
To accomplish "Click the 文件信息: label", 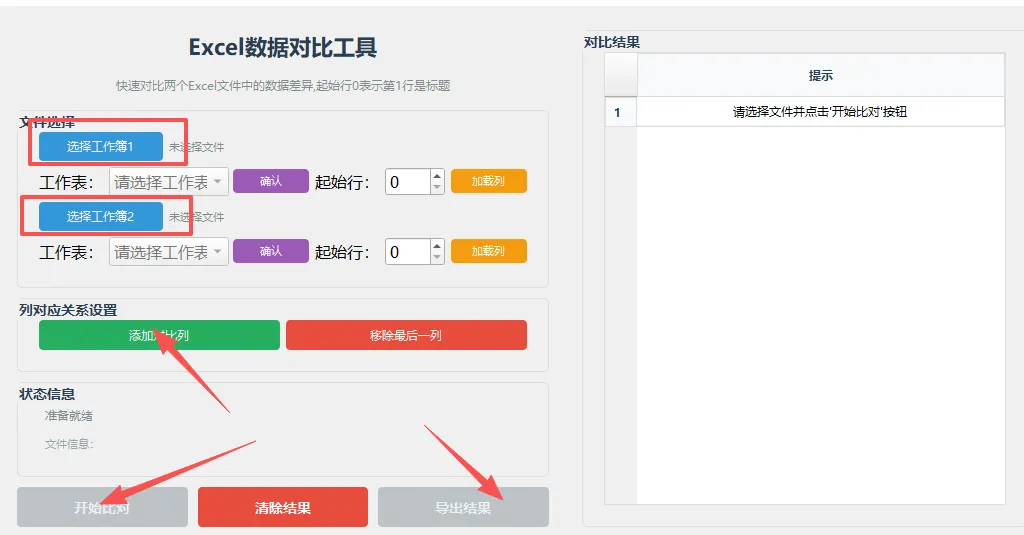I will [69, 444].
